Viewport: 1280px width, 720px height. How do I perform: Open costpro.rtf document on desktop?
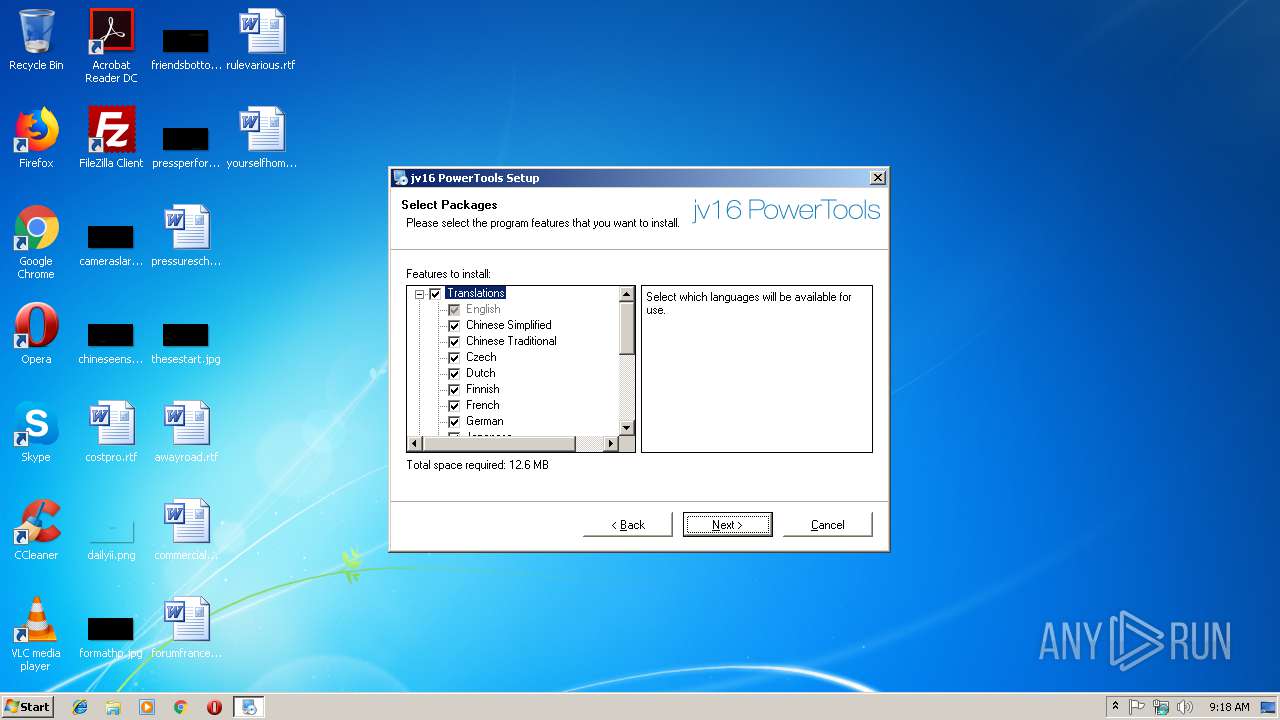click(111, 432)
